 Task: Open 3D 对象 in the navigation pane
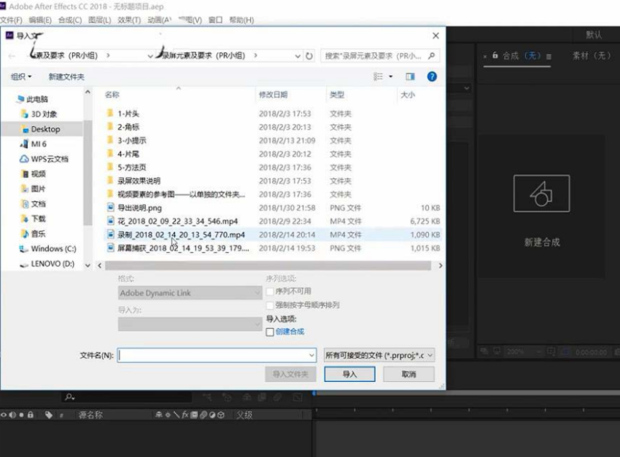coord(39,114)
